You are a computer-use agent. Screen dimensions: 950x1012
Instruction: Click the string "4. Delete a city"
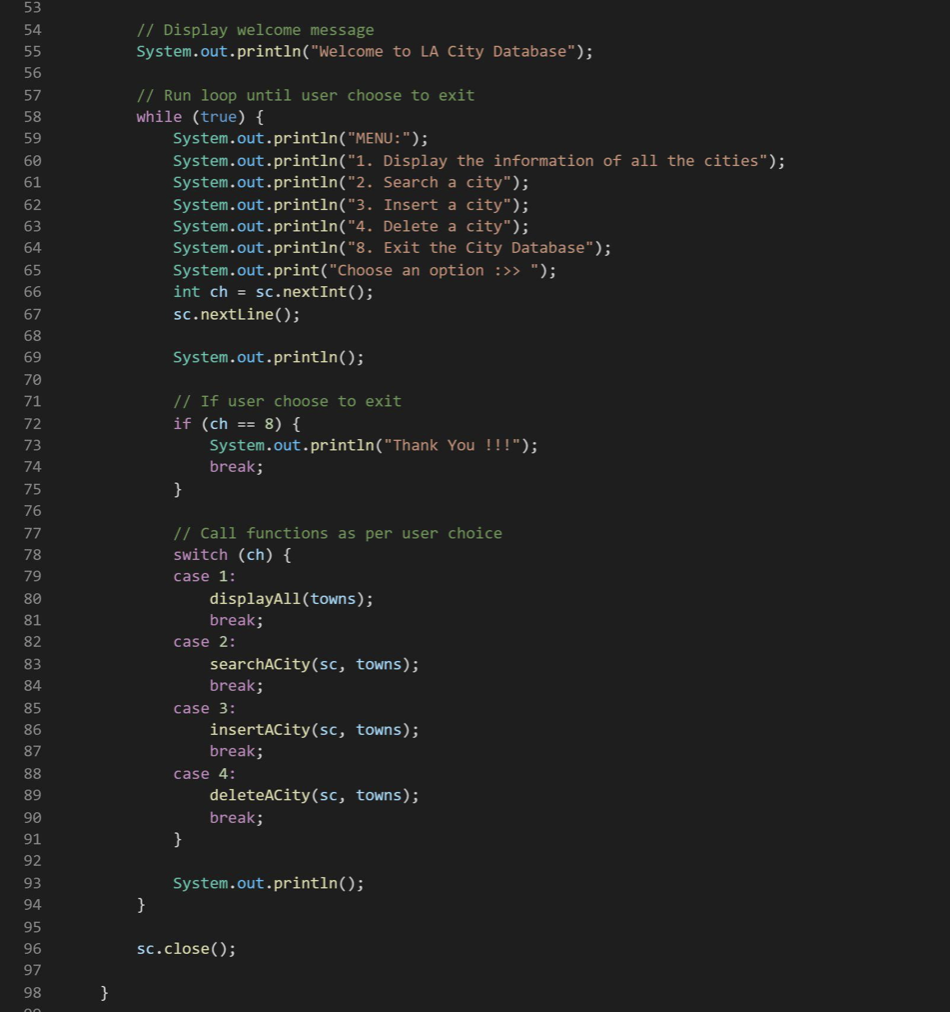pyautogui.click(x=429, y=227)
